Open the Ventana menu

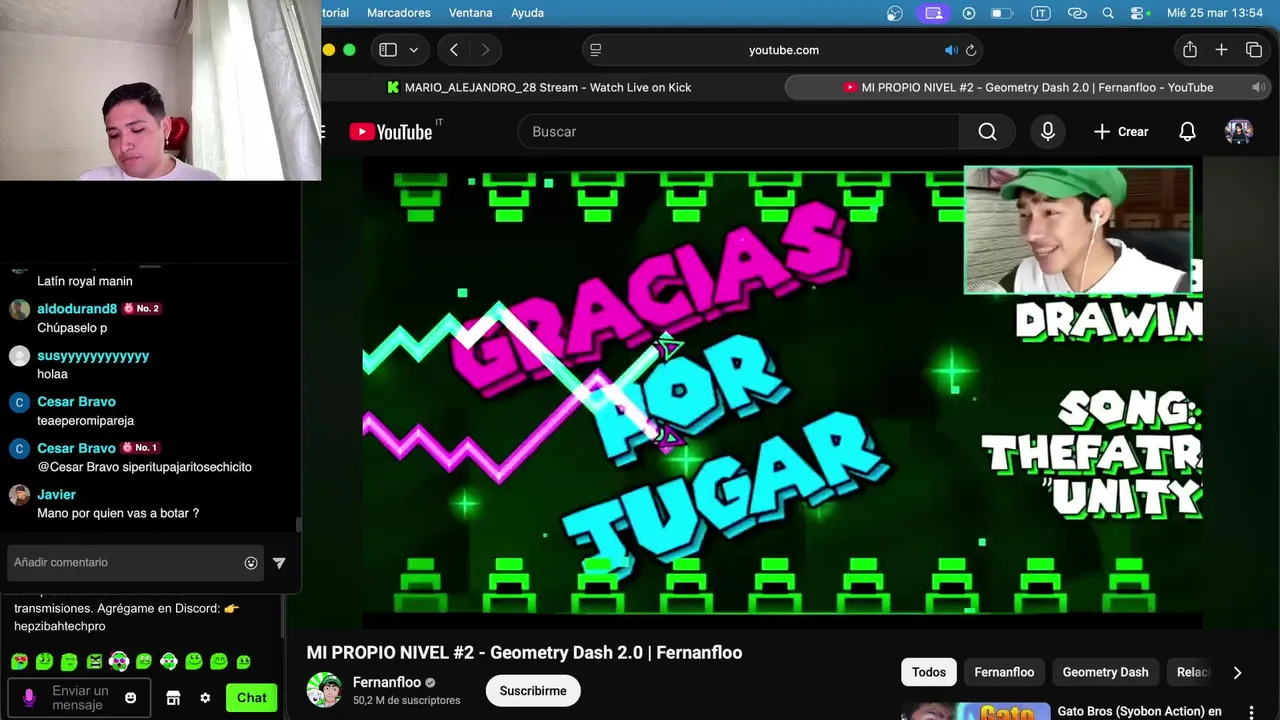[470, 13]
